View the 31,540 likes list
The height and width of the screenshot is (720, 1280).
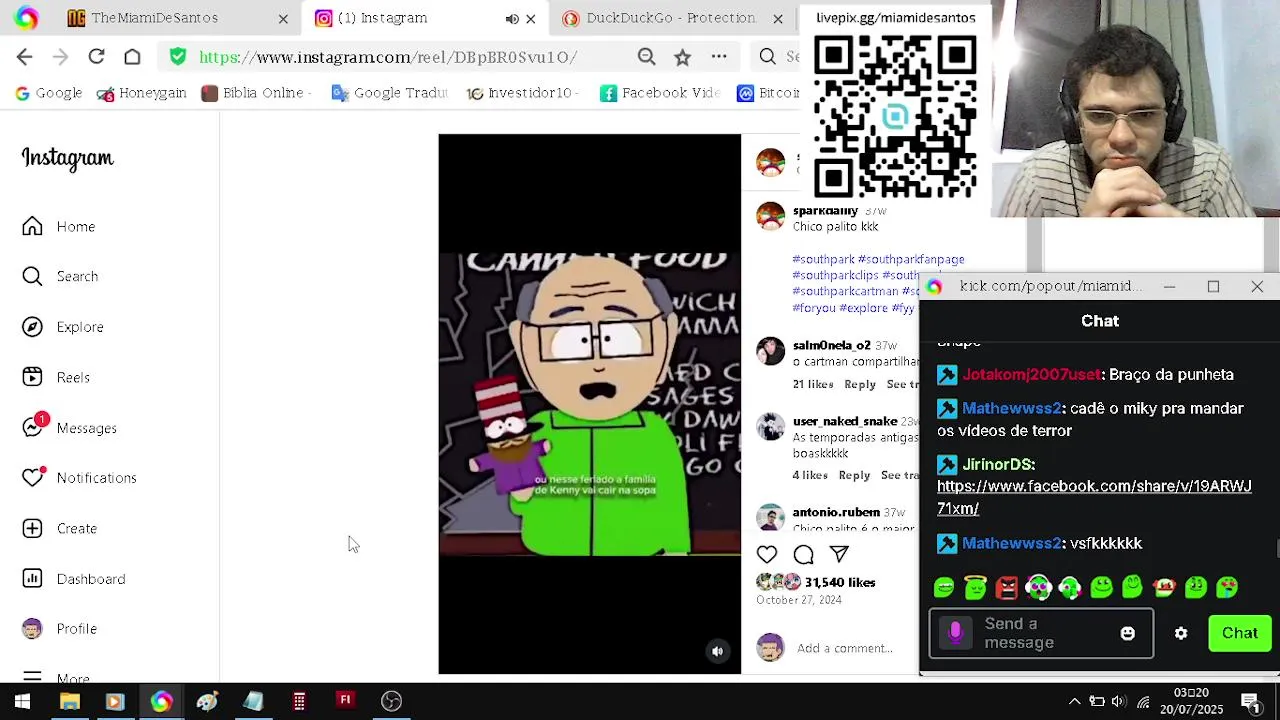coord(840,583)
